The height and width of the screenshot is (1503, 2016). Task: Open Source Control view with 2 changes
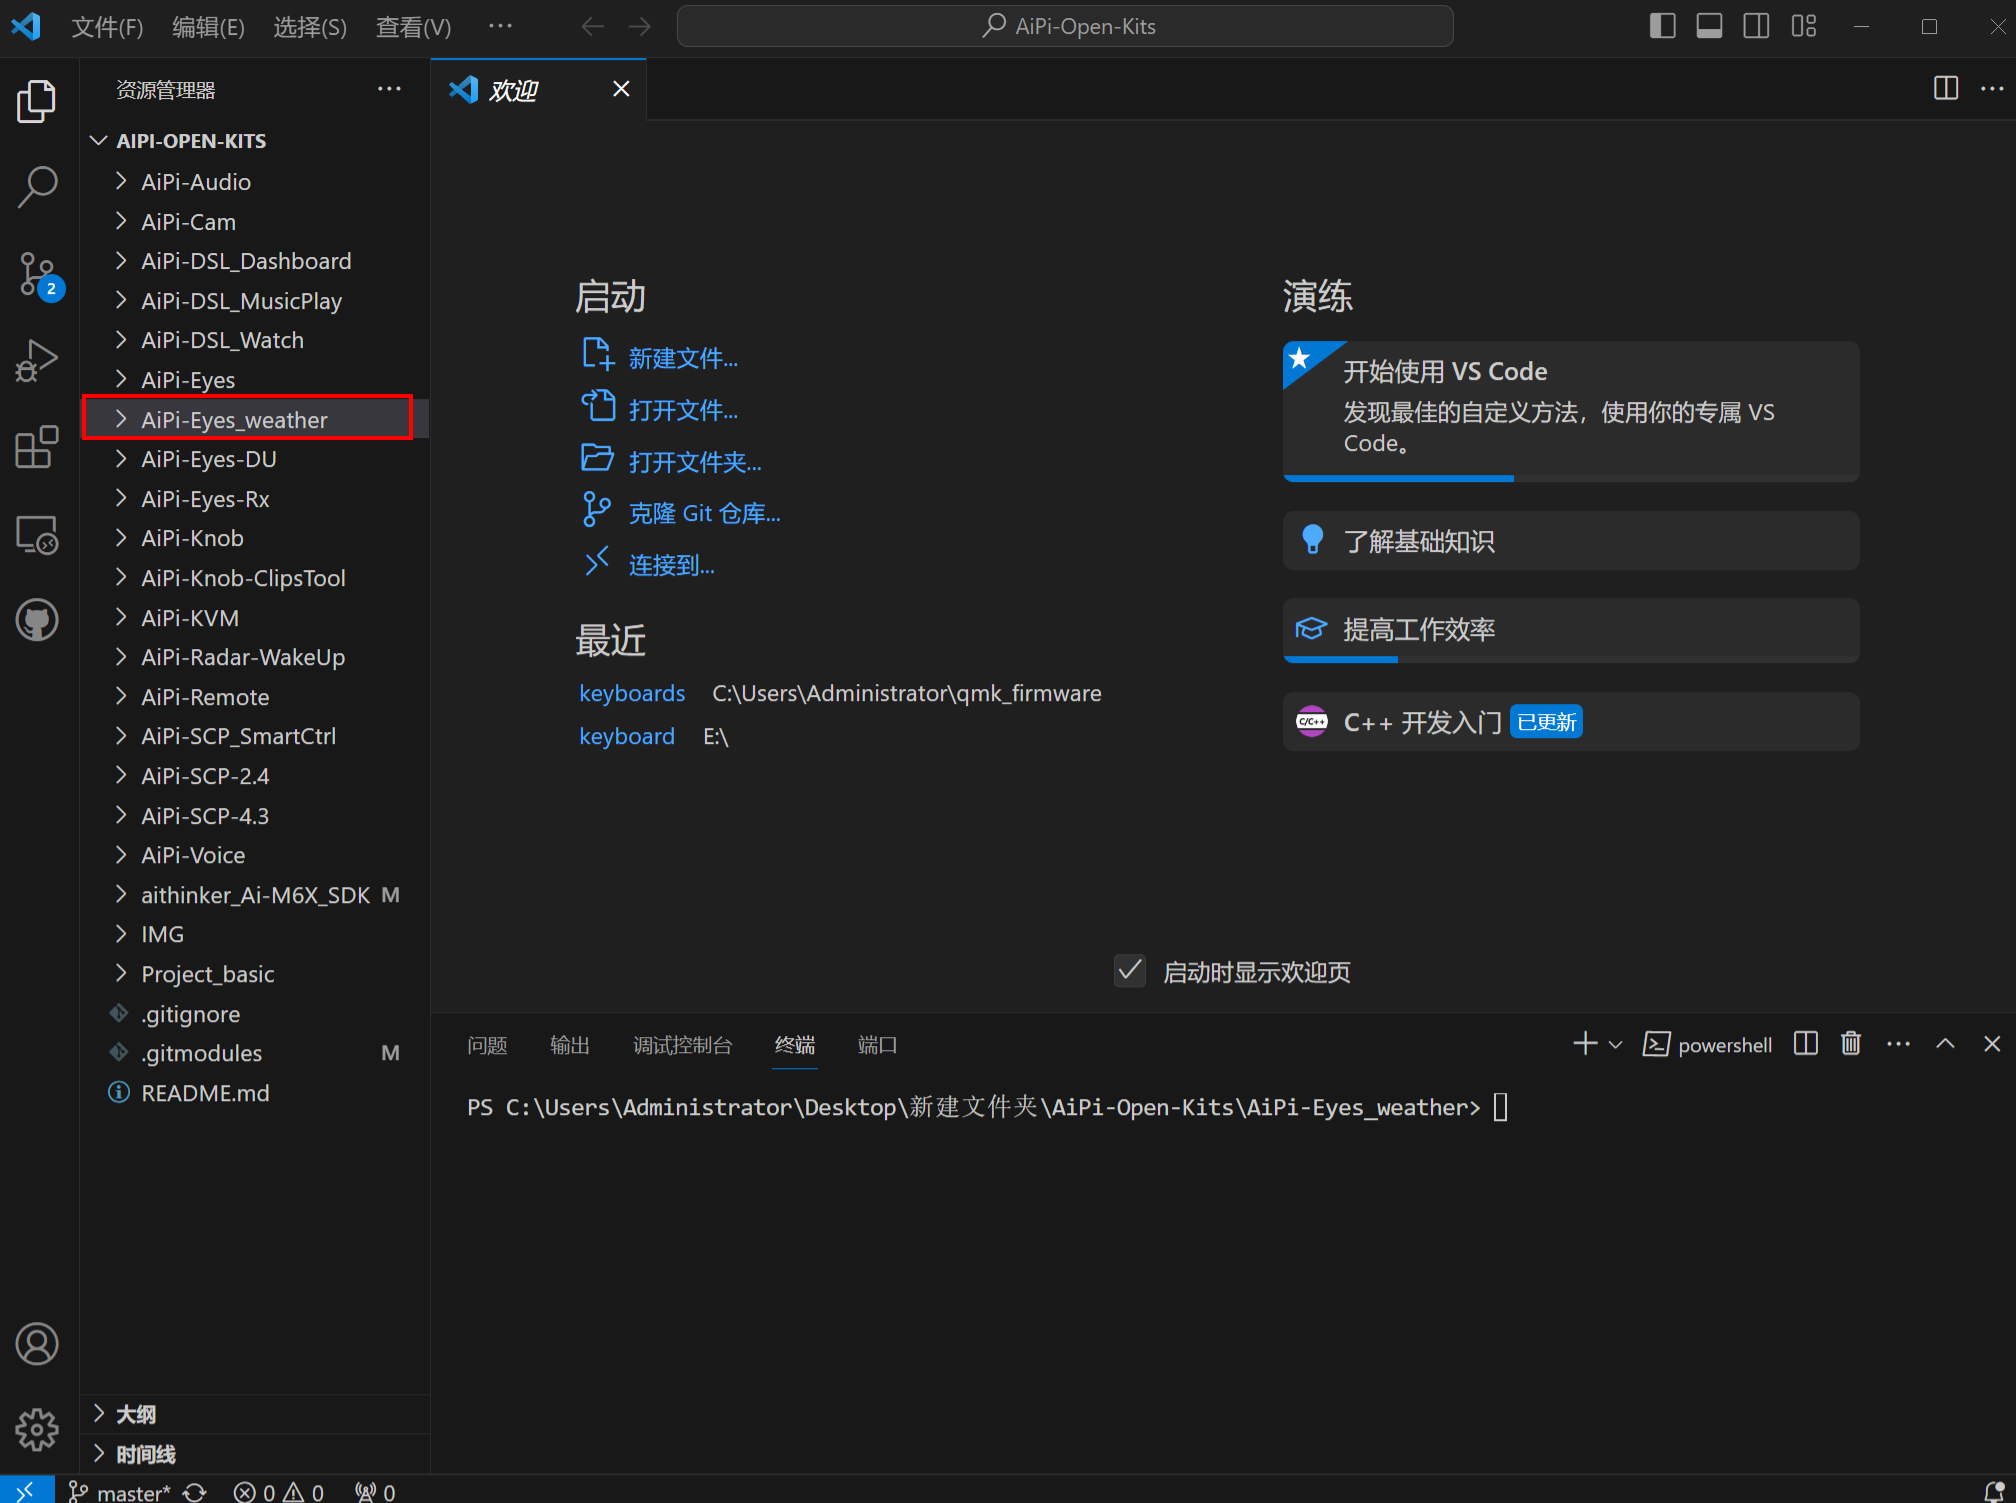coord(39,275)
